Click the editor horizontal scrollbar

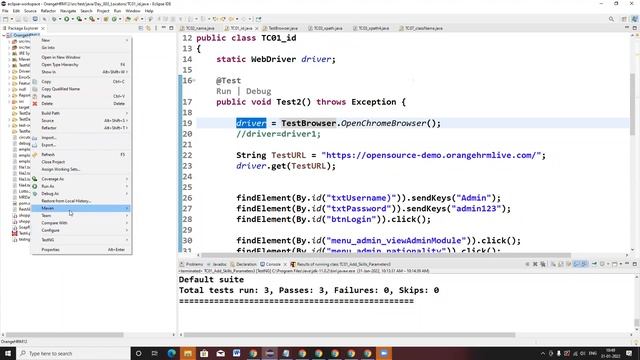tap(386, 256)
